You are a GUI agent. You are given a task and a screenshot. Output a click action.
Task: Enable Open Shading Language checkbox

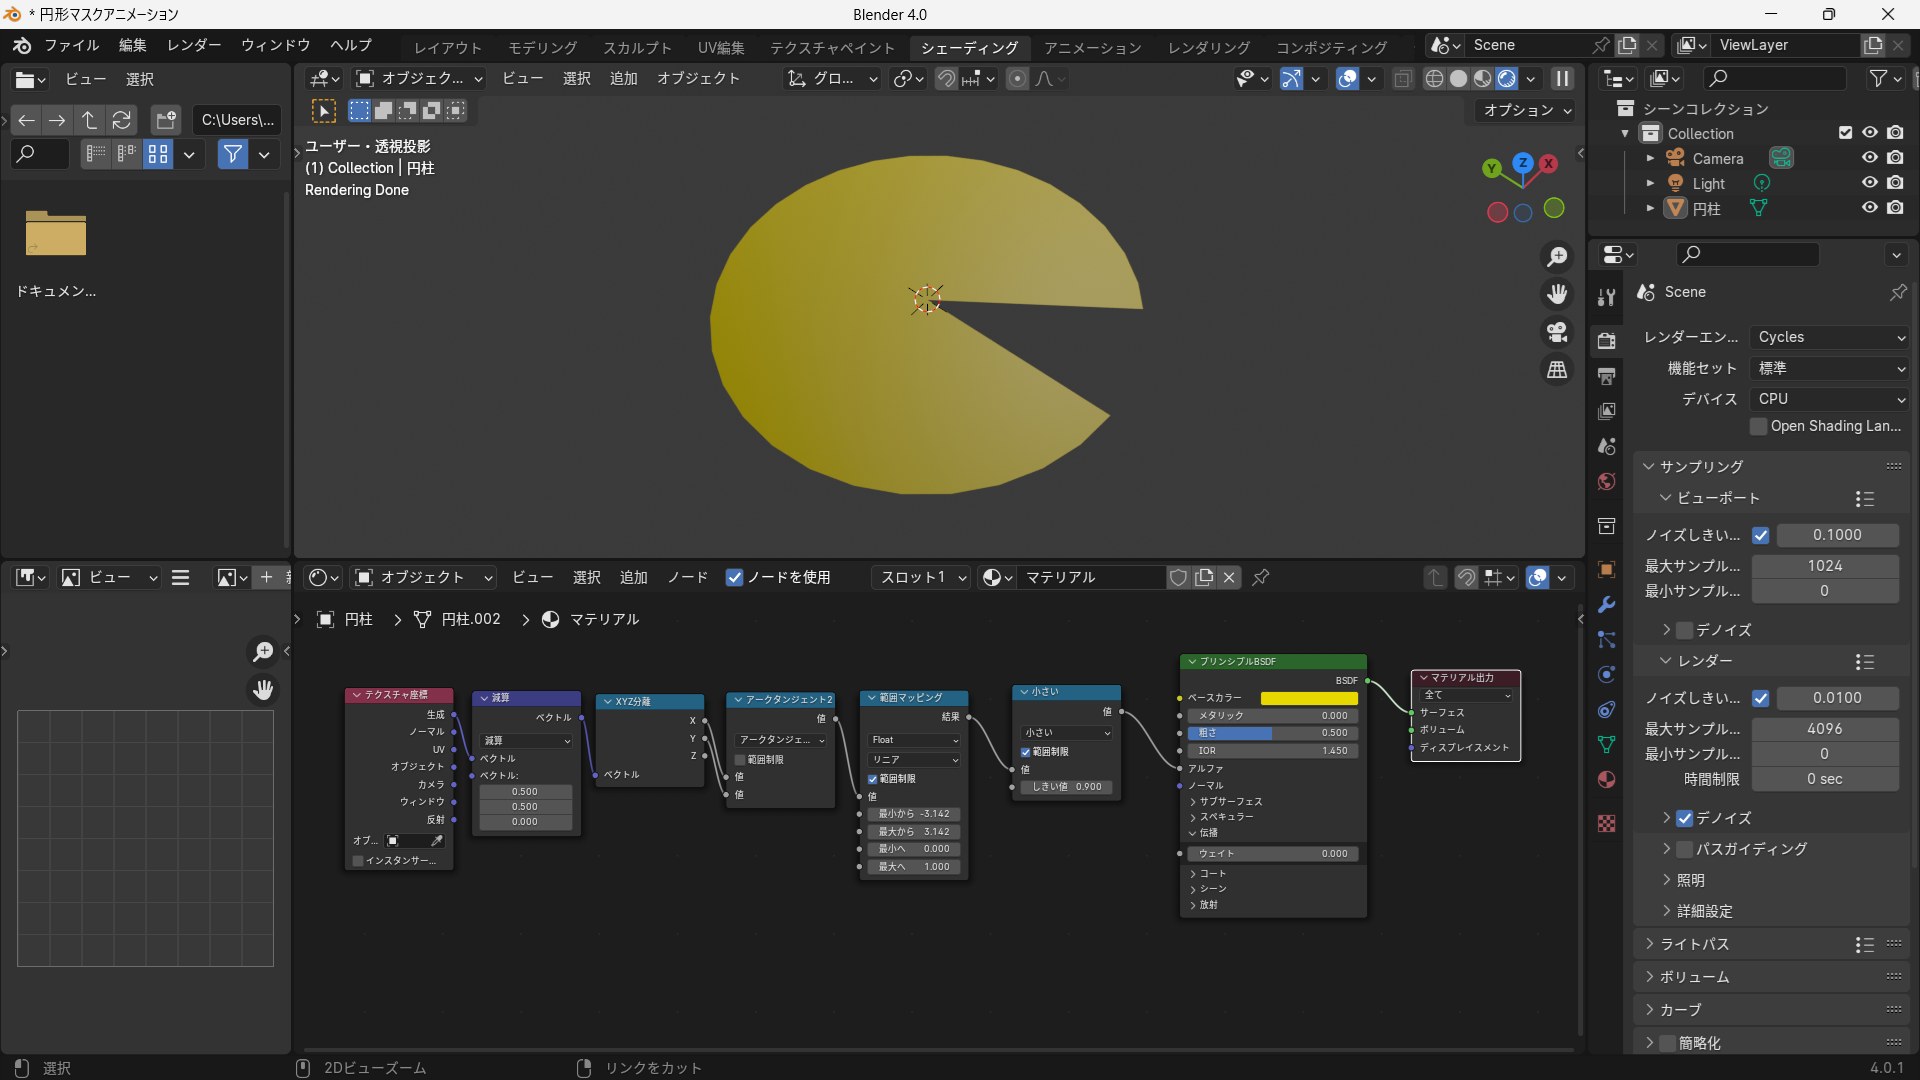pyautogui.click(x=1759, y=426)
